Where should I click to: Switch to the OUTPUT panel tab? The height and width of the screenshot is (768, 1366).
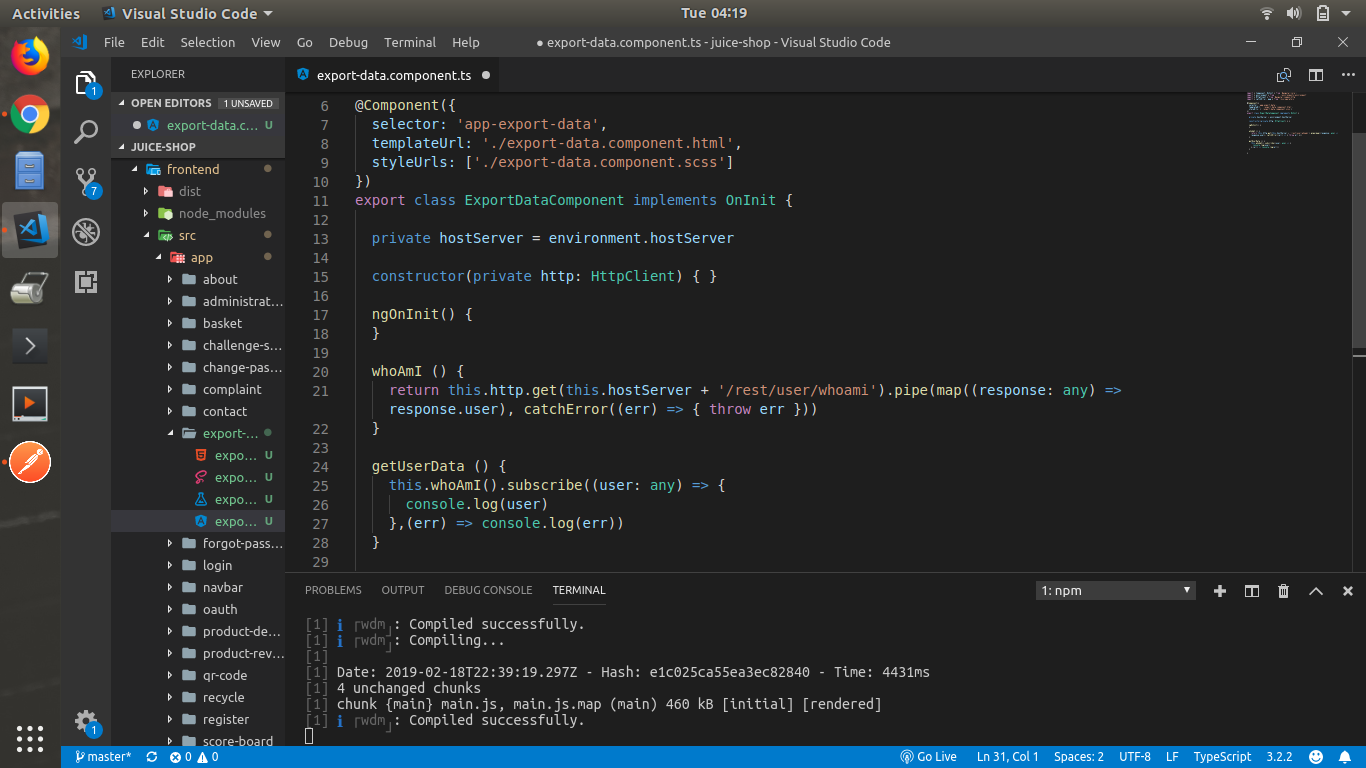[x=403, y=590]
